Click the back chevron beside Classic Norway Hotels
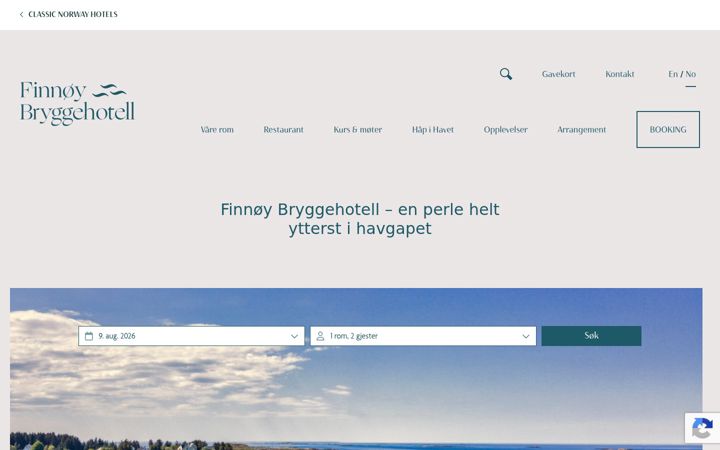The image size is (720, 450). pyautogui.click(x=21, y=15)
